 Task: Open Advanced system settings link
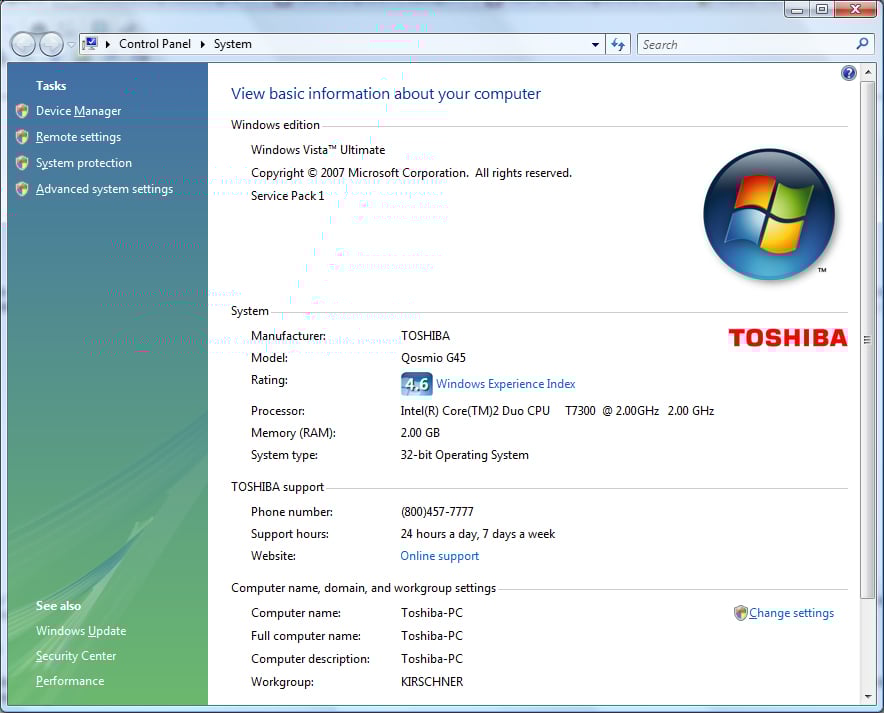(x=104, y=189)
